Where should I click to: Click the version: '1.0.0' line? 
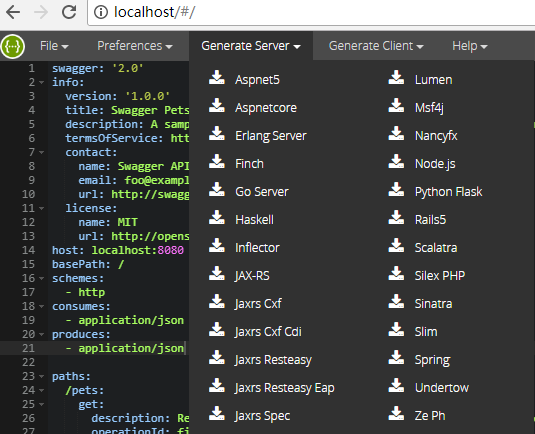pos(117,96)
